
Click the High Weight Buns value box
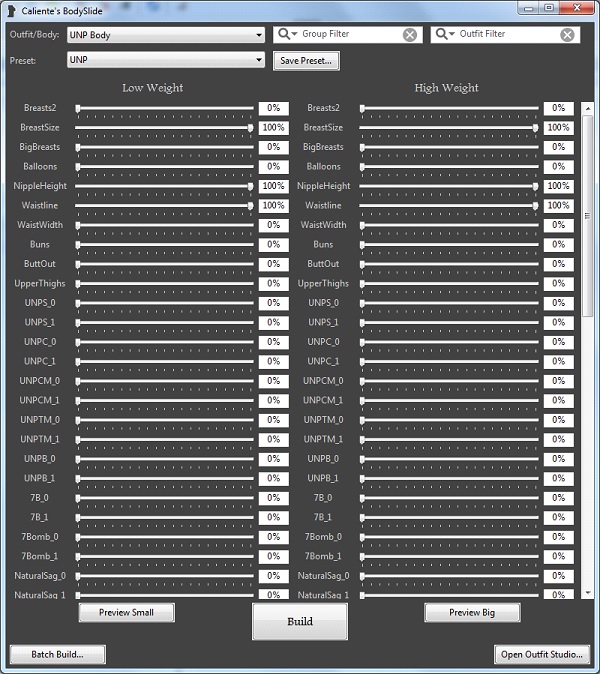pos(559,245)
